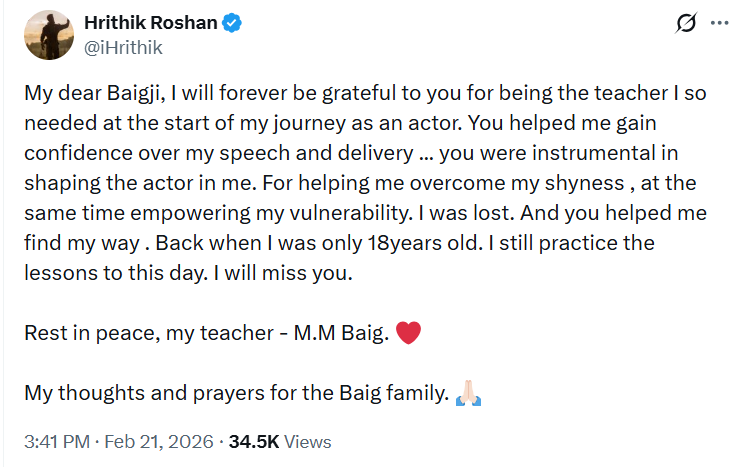The width and height of the screenshot is (752, 467).
Task: Open Hrithik Roshan's profile picture
Action: pyautogui.click(x=46, y=35)
